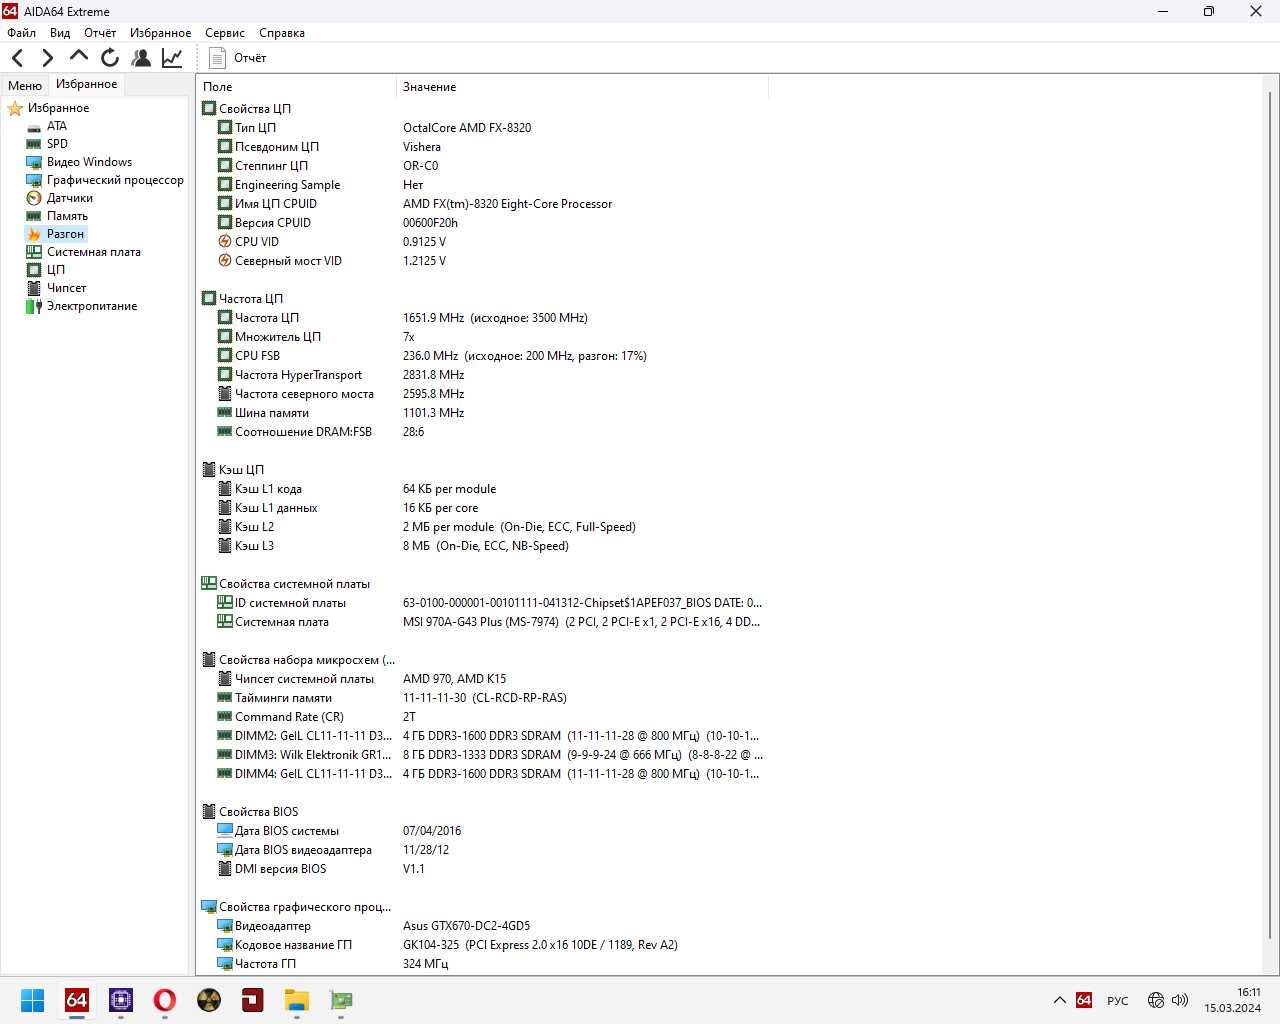Click the AIDA64 taskbar icon
1280x1024 pixels.
coord(76,1000)
